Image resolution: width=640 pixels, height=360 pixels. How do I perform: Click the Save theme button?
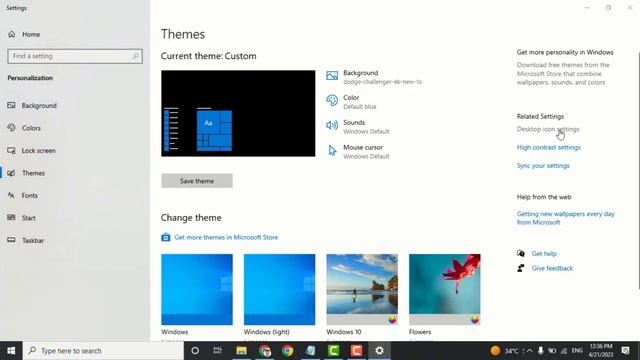pyautogui.click(x=197, y=181)
